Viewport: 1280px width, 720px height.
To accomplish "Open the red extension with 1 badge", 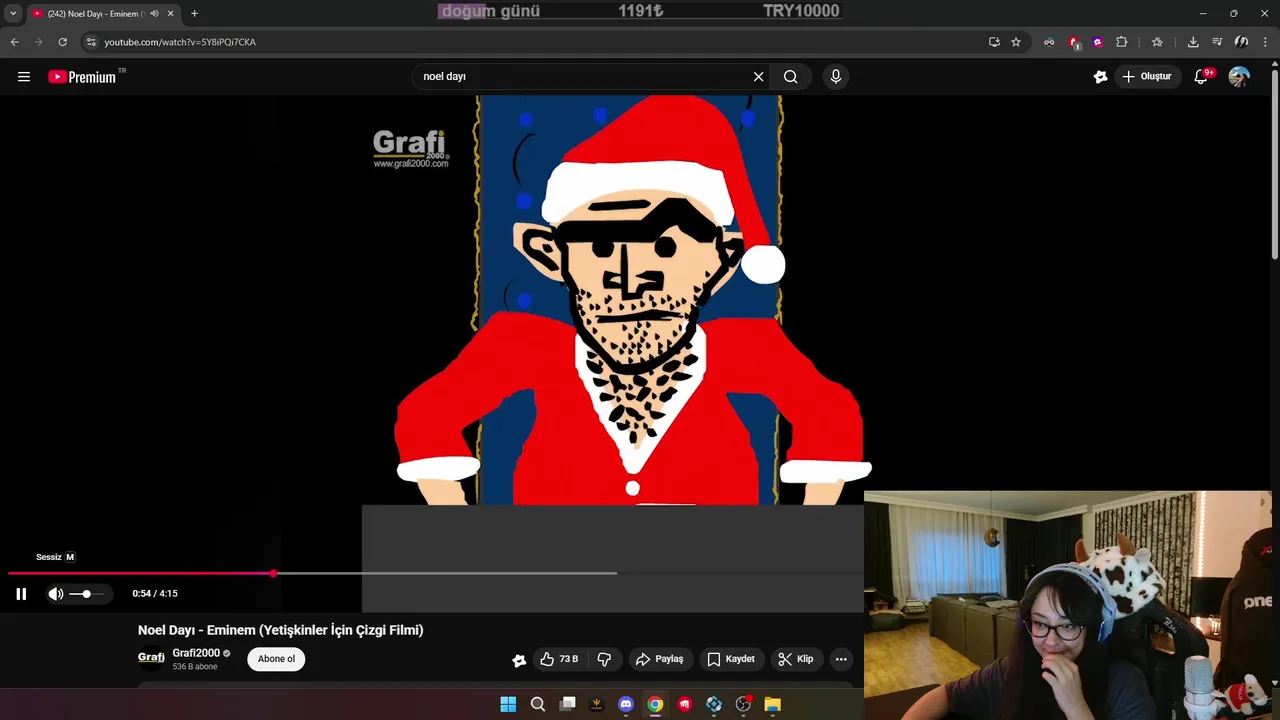I will point(1074,42).
